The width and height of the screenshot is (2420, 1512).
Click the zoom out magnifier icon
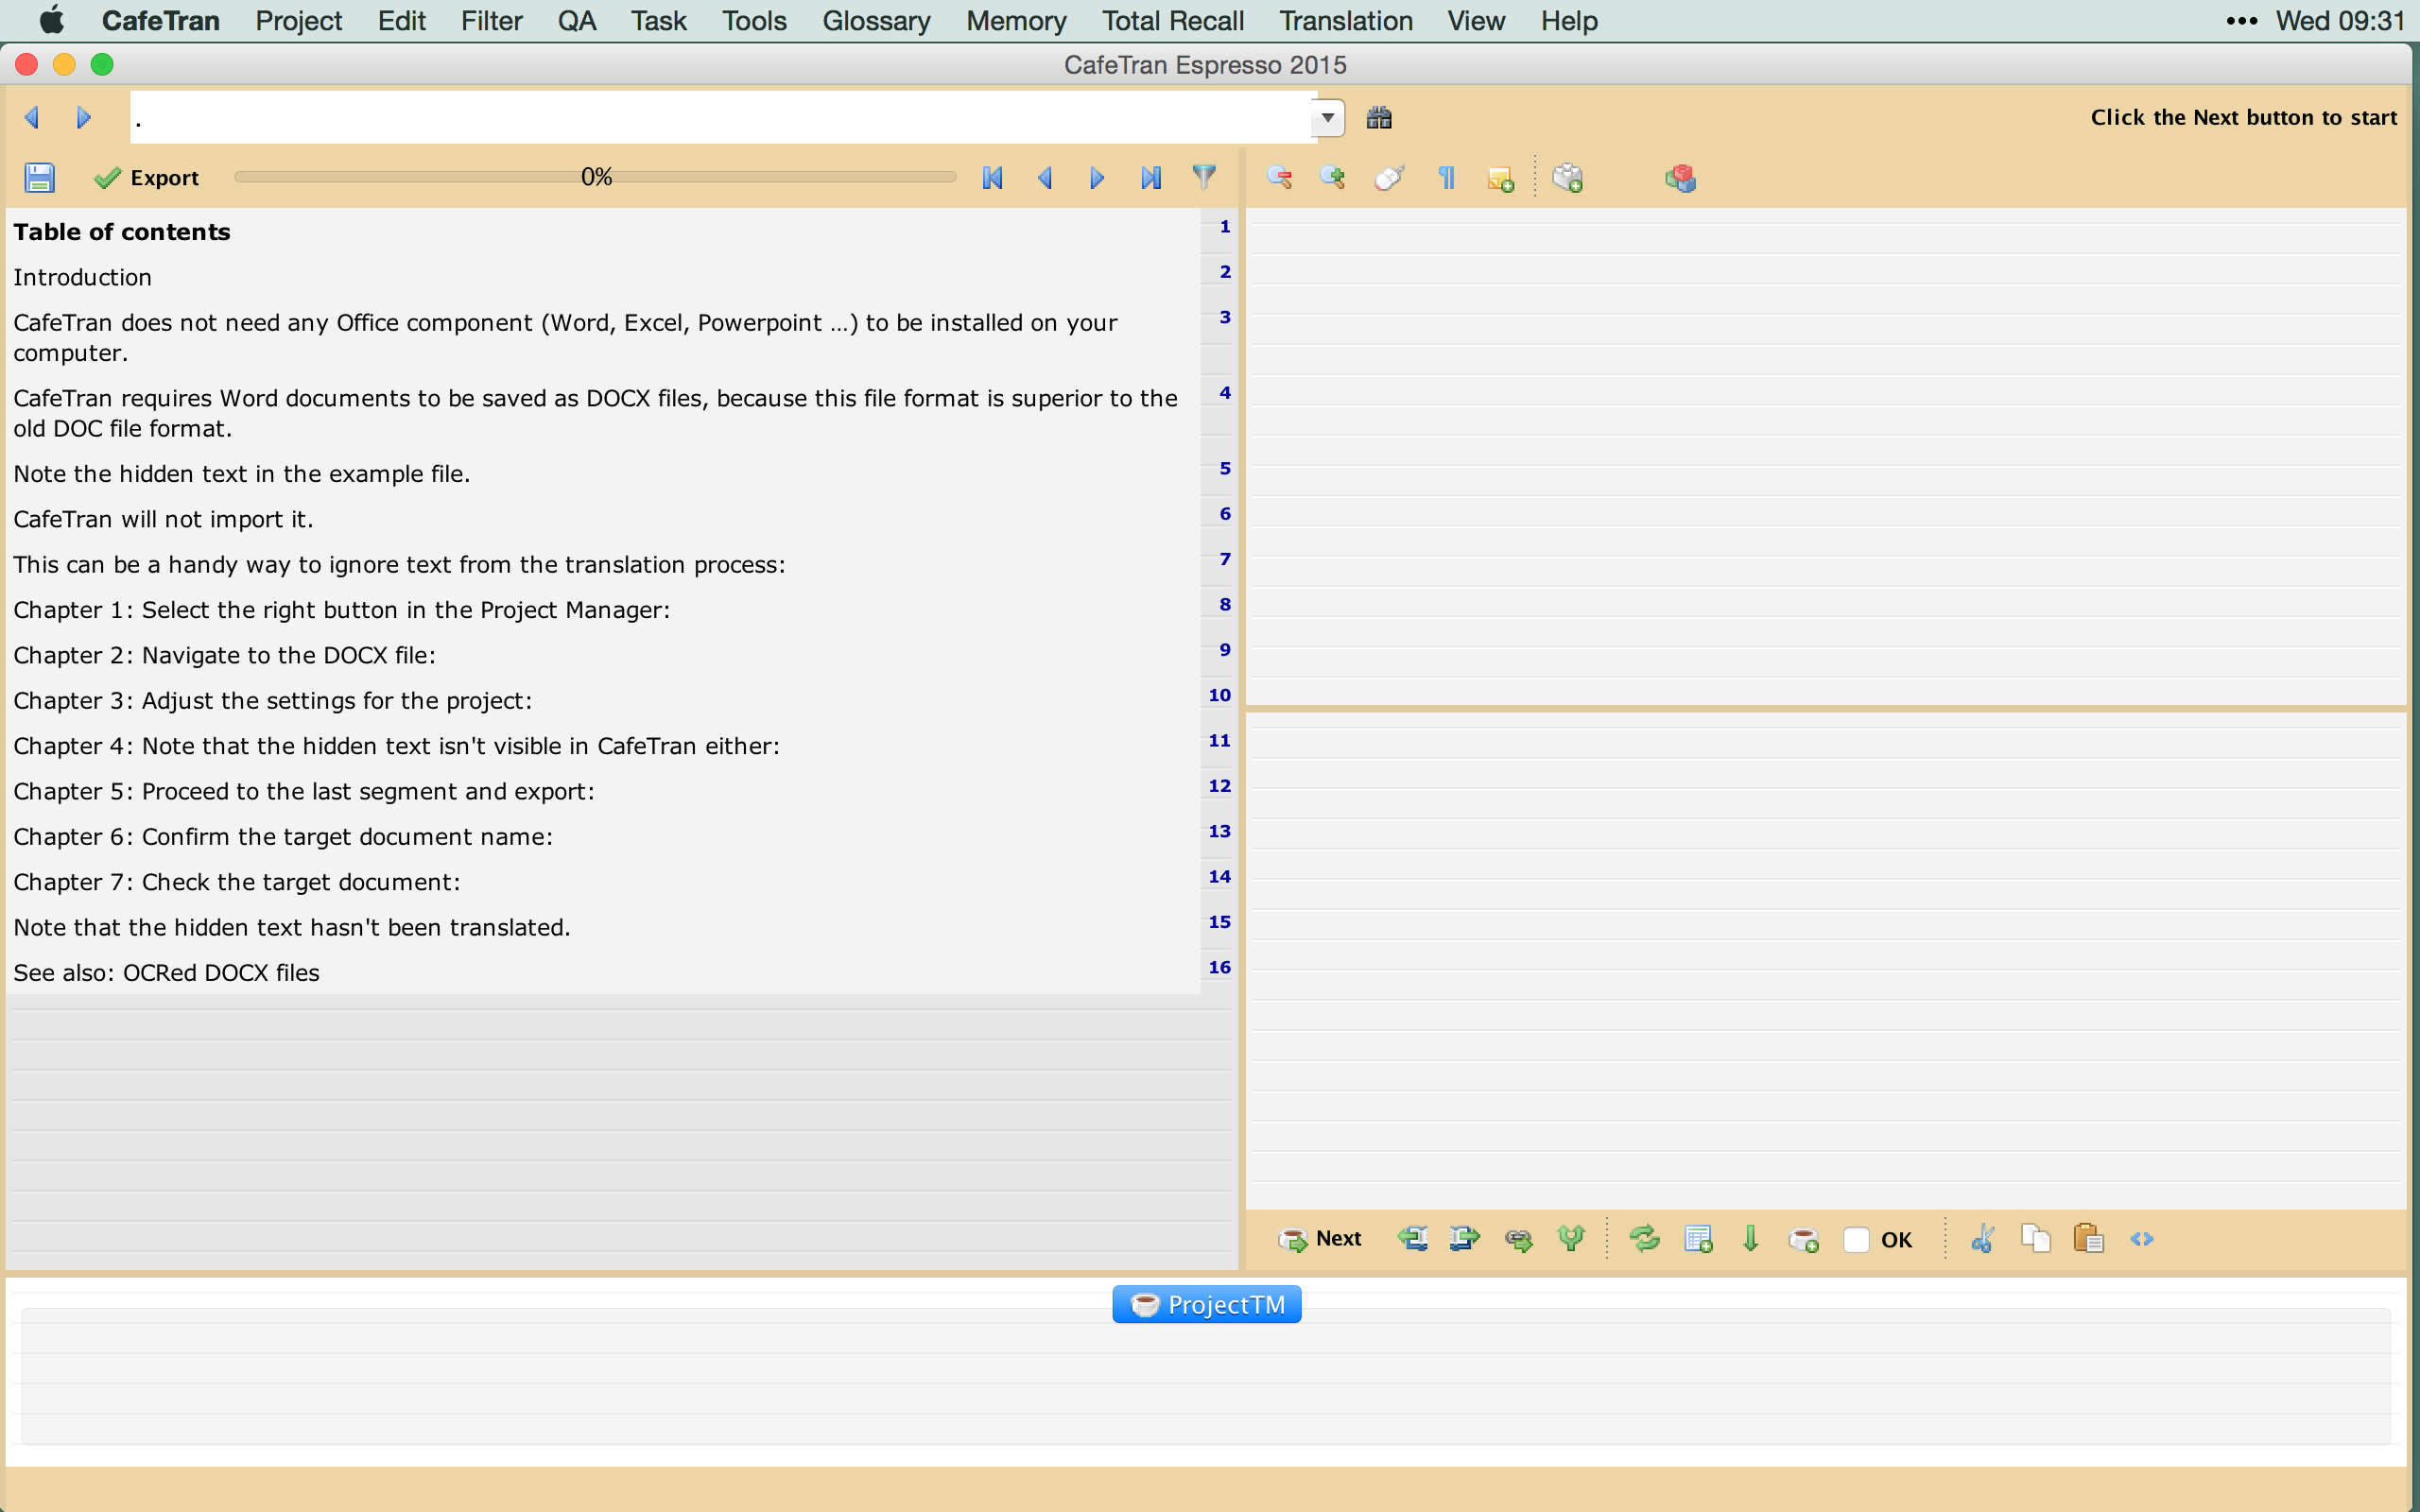coord(1279,178)
